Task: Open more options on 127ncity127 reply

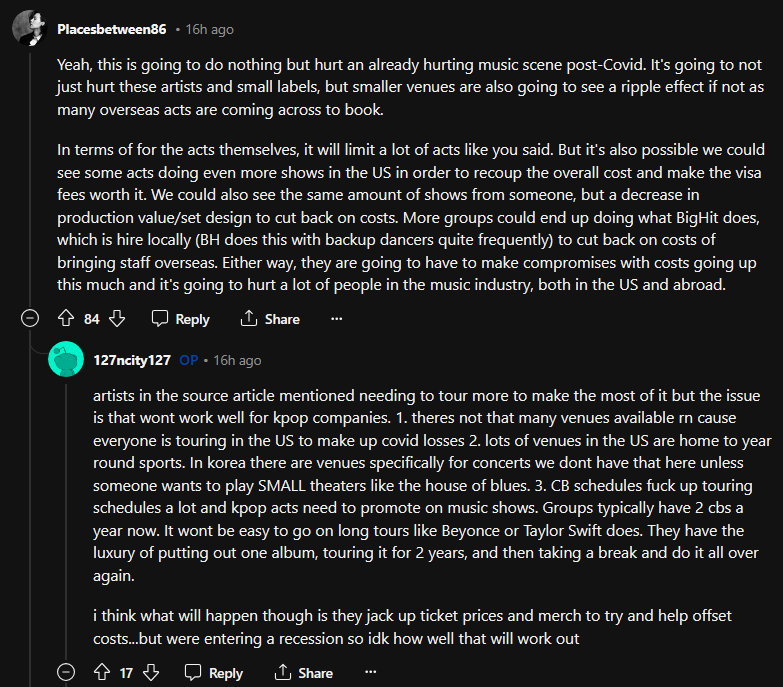Action: (370, 672)
